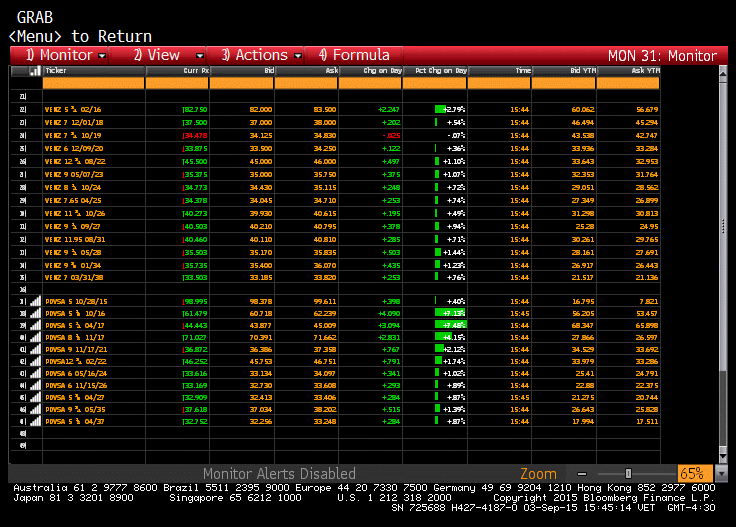Expand the Monitor dropdown arrow
The image size is (736, 527).
(102, 56)
